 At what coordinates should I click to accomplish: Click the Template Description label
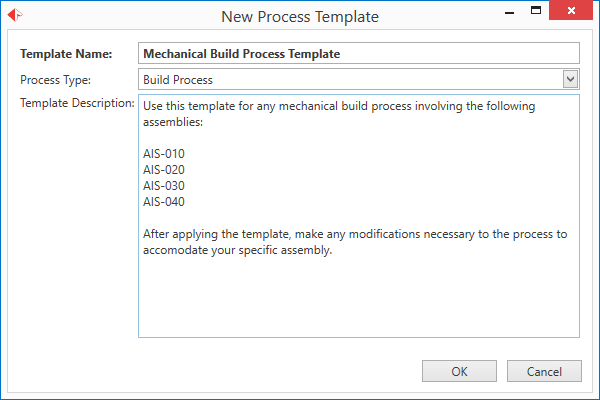coord(77,103)
